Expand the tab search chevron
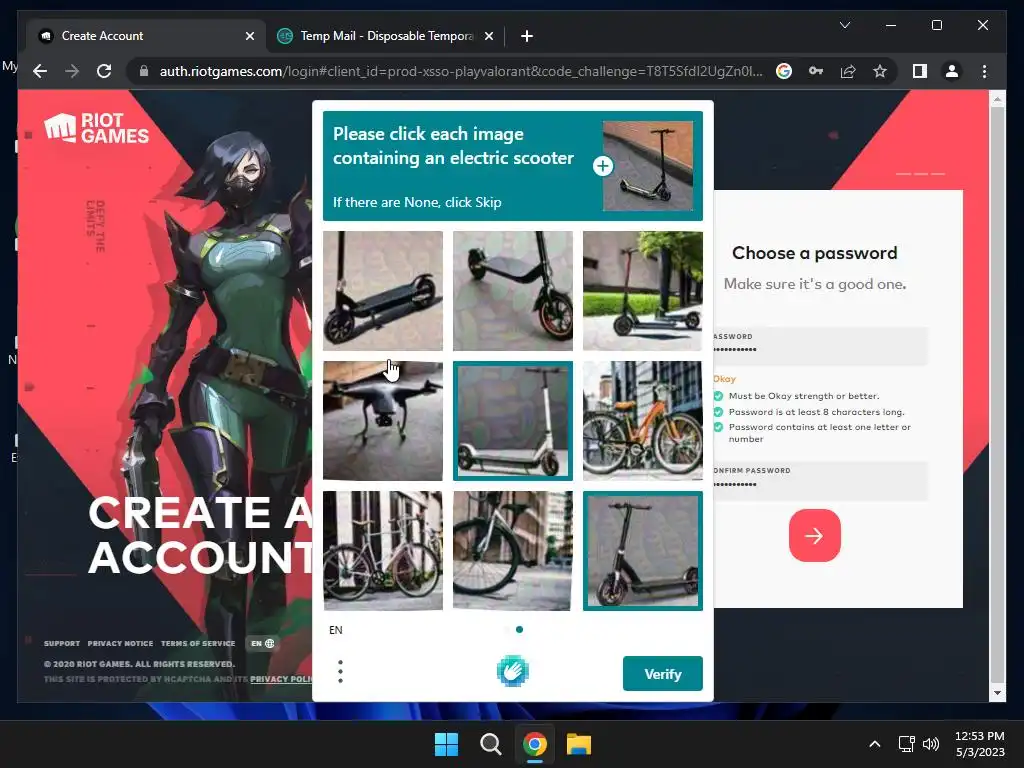1024x768 pixels. pos(844,25)
